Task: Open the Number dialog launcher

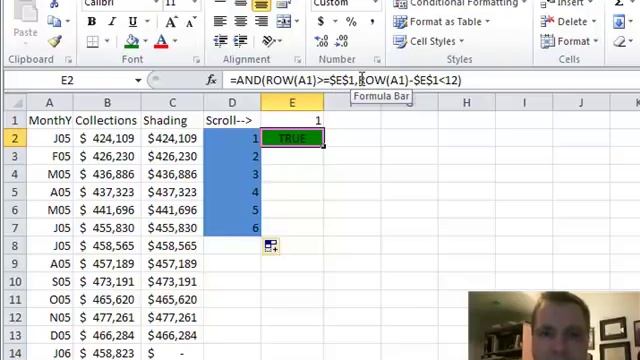Action: coord(377,60)
